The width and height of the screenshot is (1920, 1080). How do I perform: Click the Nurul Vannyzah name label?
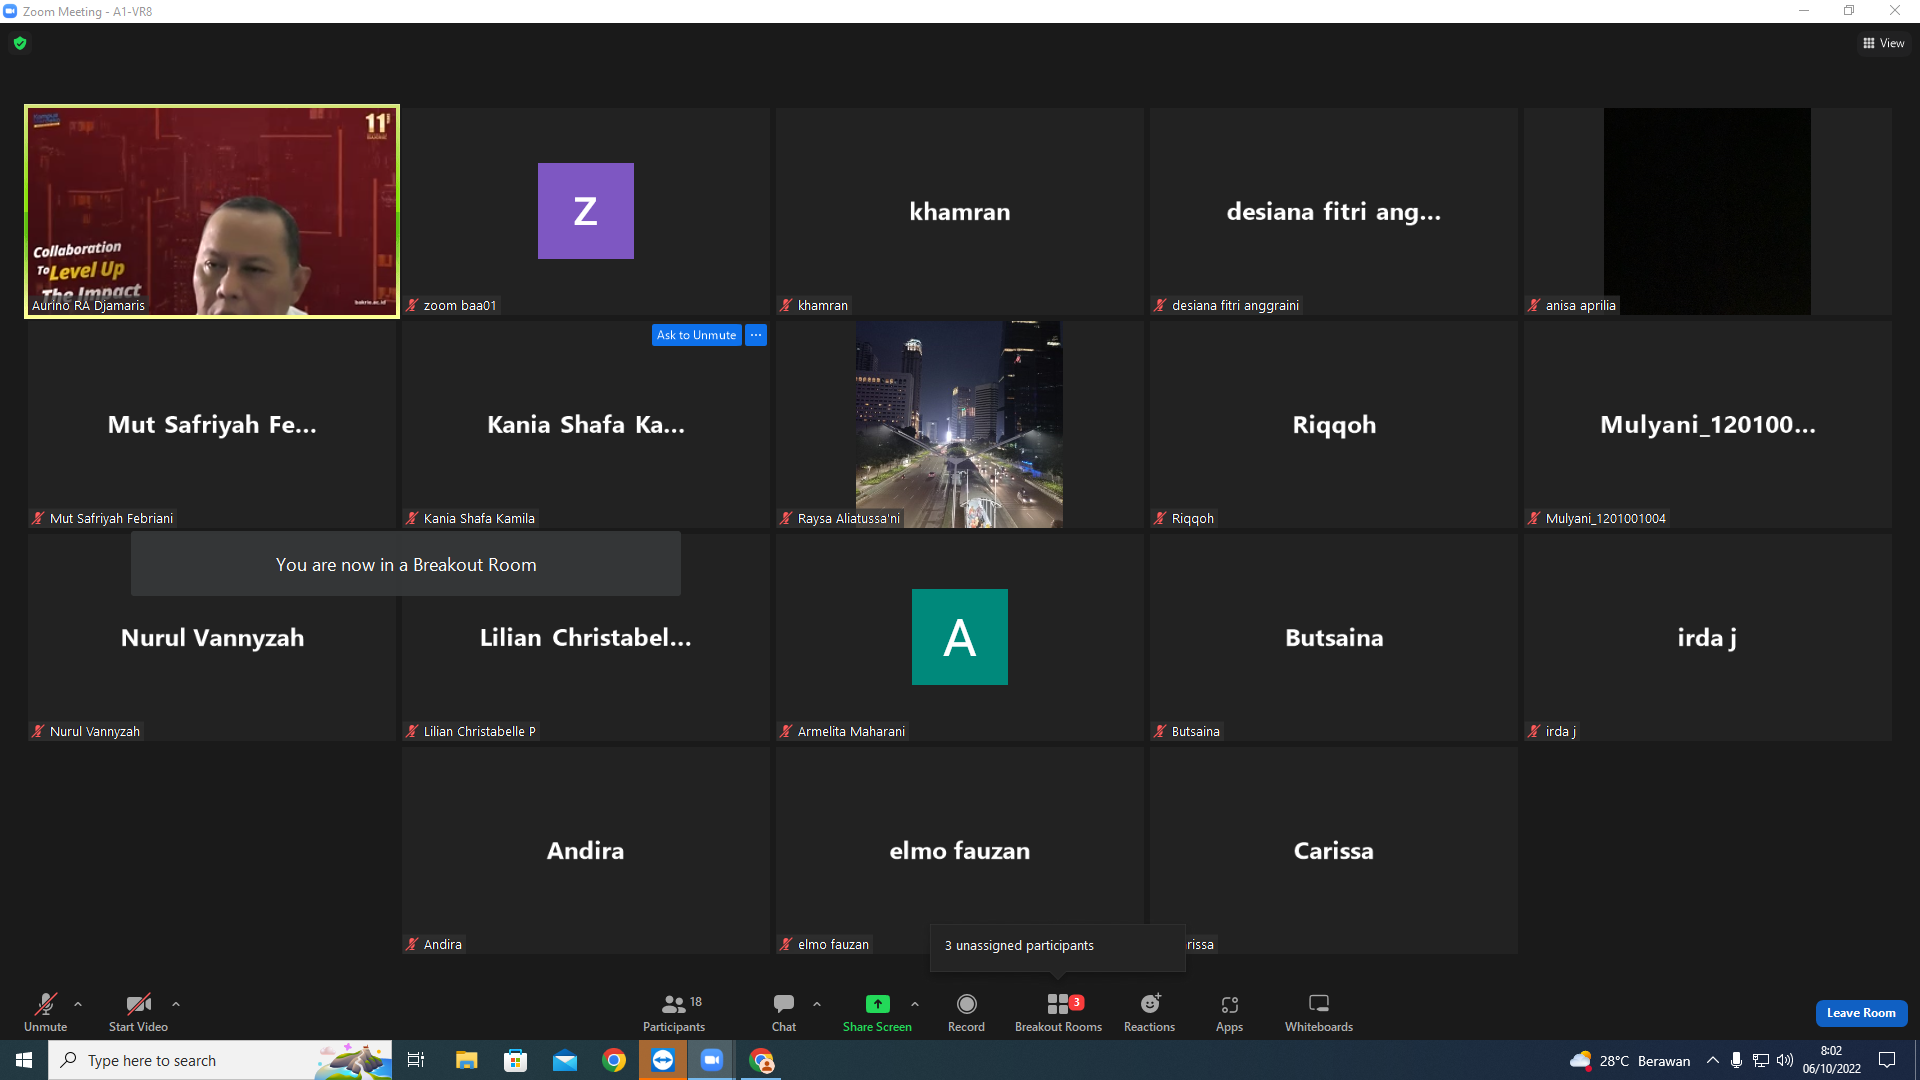(x=95, y=731)
